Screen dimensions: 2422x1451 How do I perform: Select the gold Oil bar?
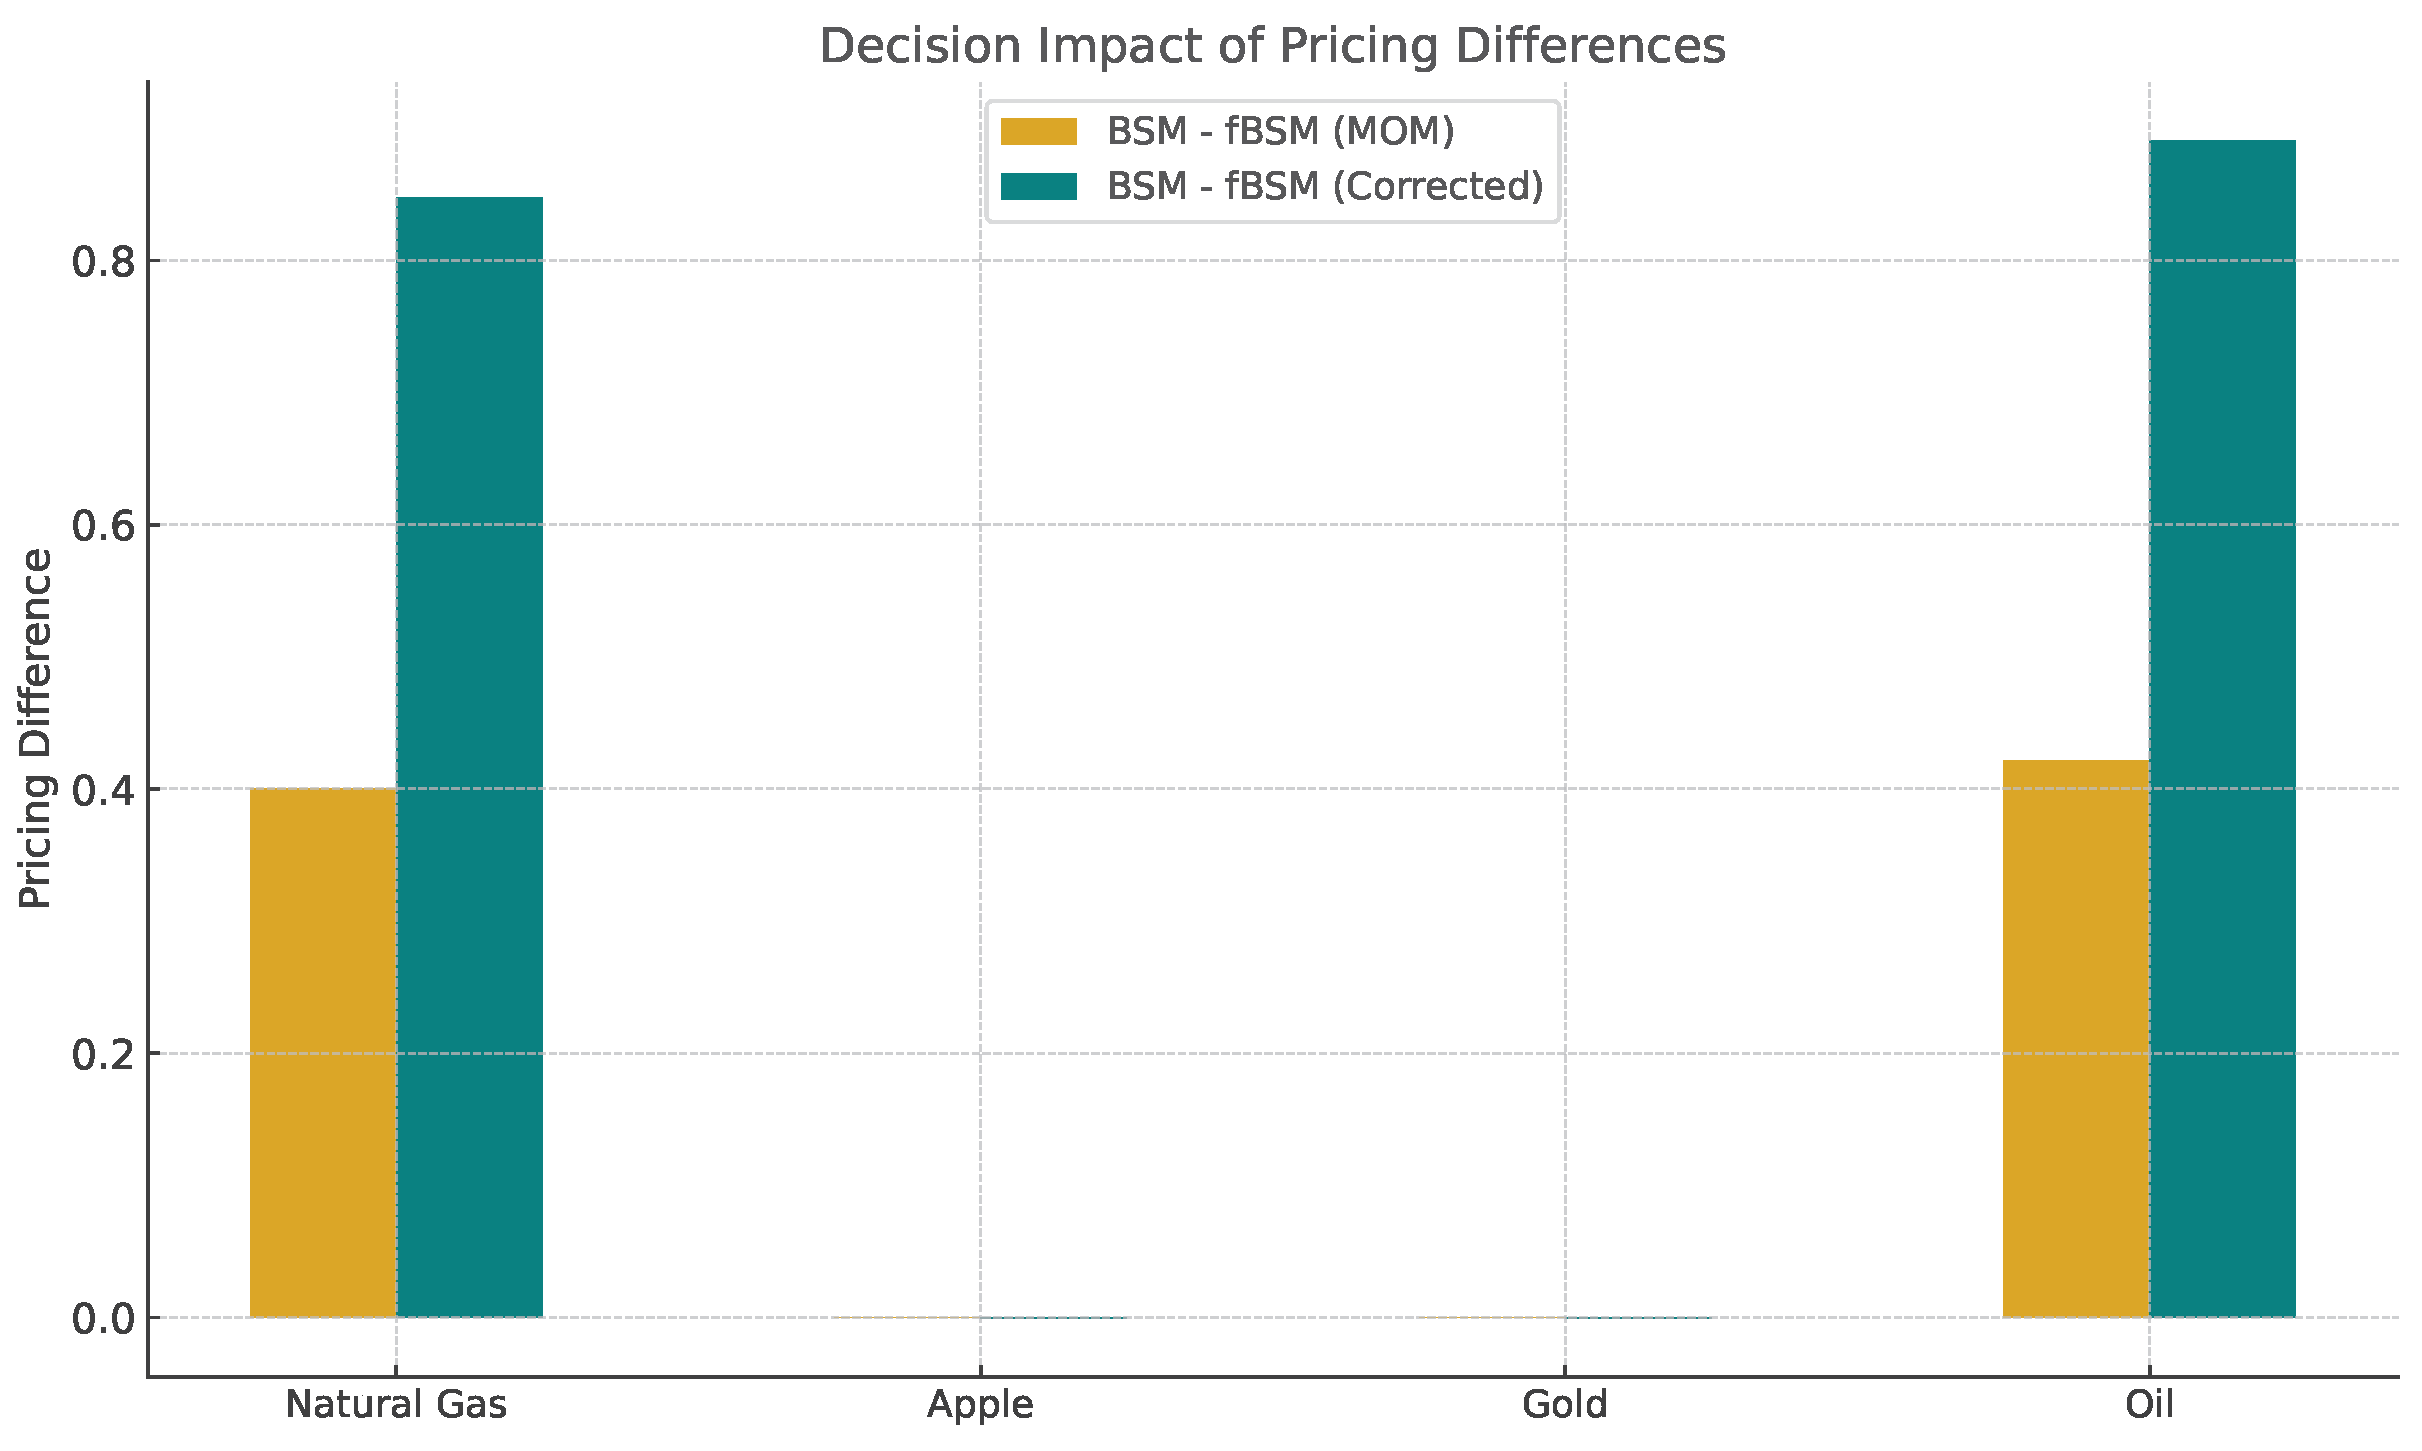pos(2076,1038)
